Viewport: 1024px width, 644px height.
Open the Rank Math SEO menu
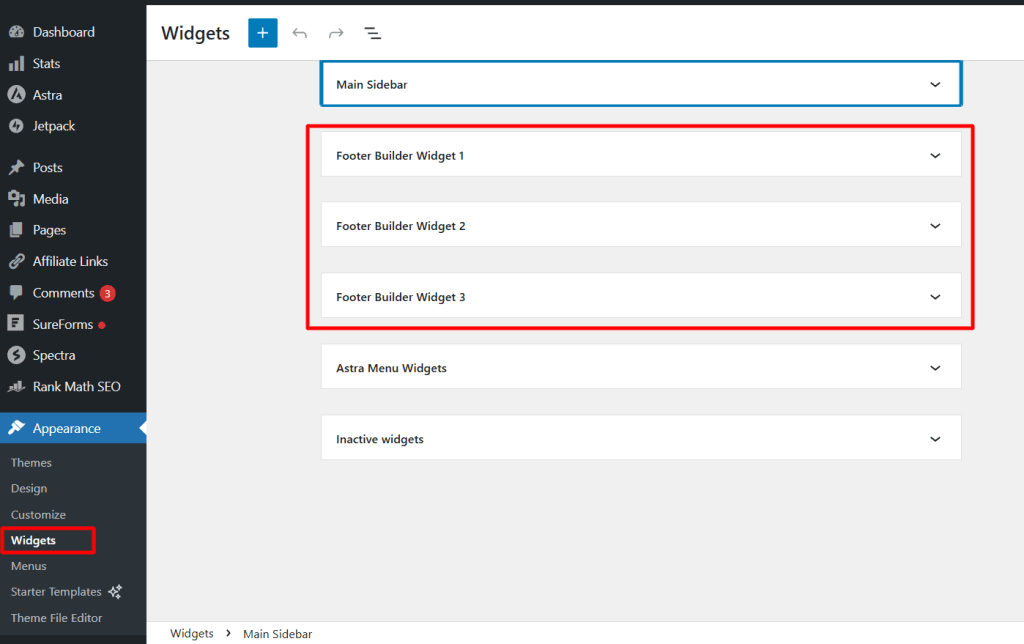(76, 387)
